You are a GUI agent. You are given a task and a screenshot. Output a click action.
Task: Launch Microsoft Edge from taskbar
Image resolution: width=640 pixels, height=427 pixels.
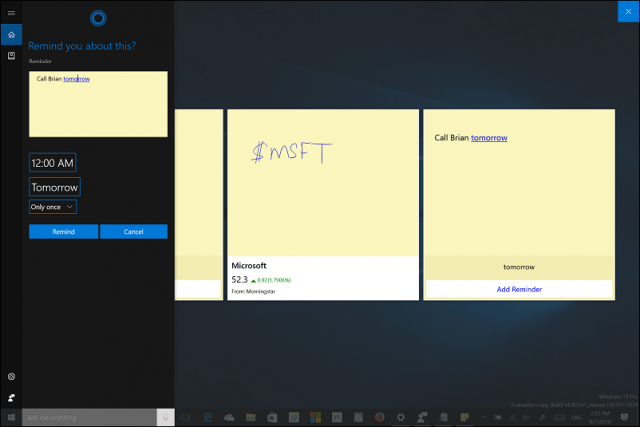[208, 417]
